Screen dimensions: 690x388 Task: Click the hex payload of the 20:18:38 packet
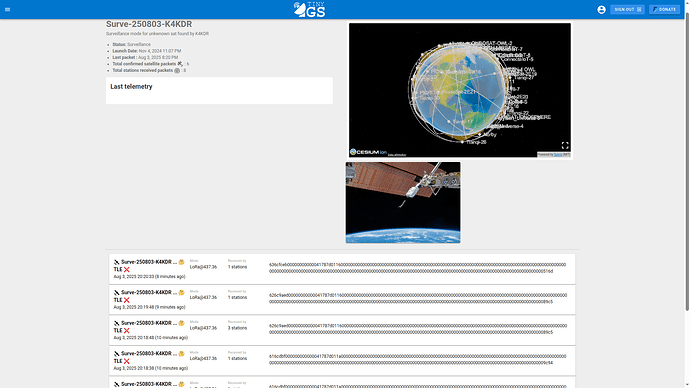(x=418, y=359)
